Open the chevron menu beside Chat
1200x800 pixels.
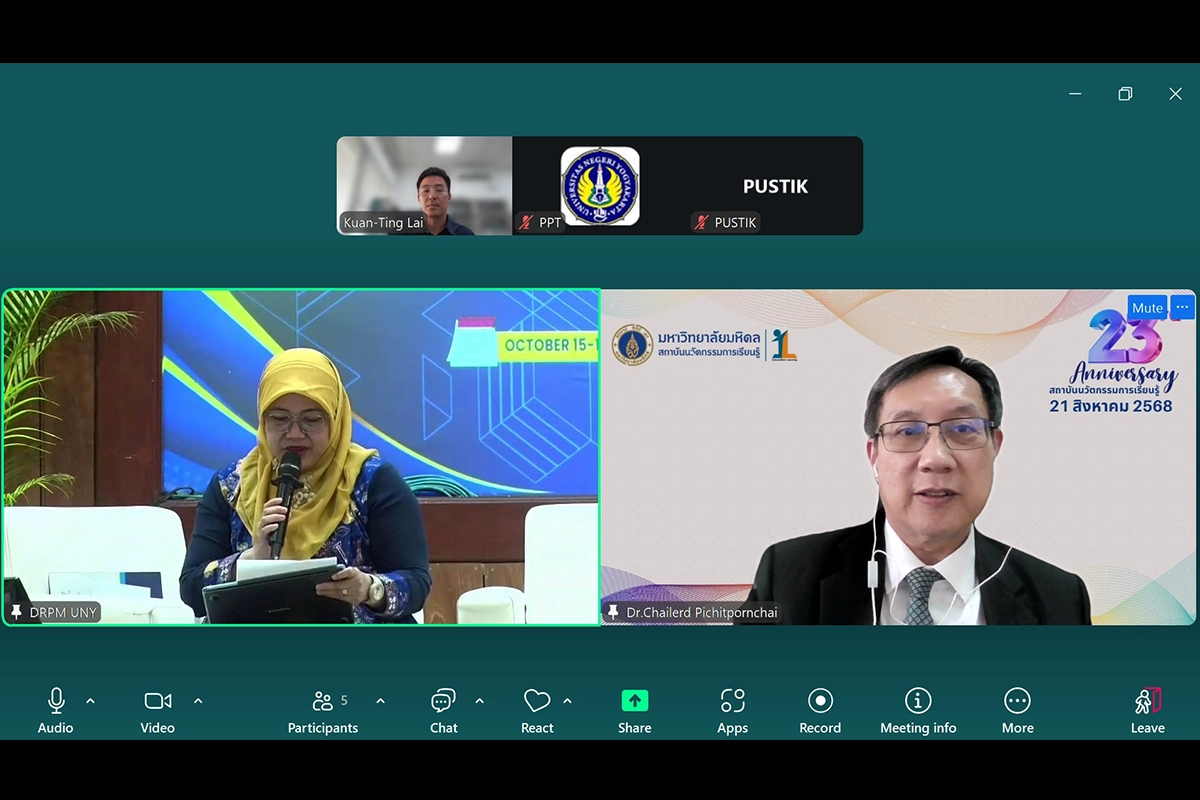[479, 701]
